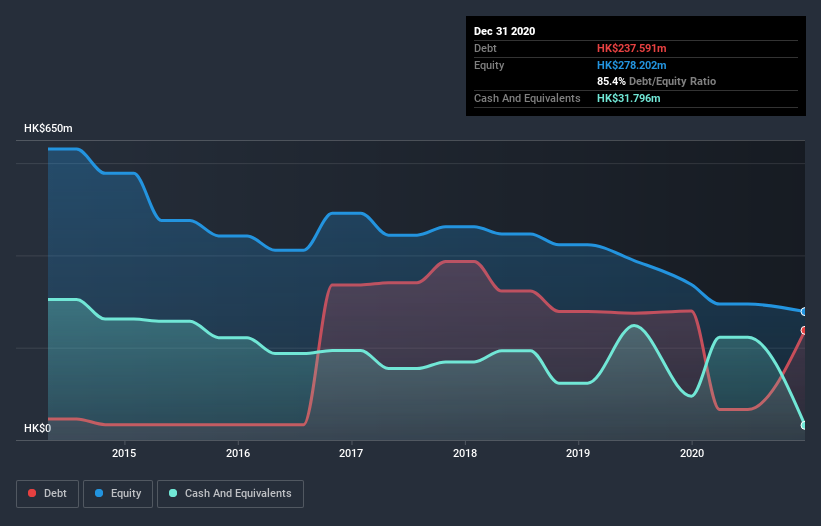The width and height of the screenshot is (821, 526).
Task: Select the 2017 axis label
Action: pyautogui.click(x=351, y=453)
